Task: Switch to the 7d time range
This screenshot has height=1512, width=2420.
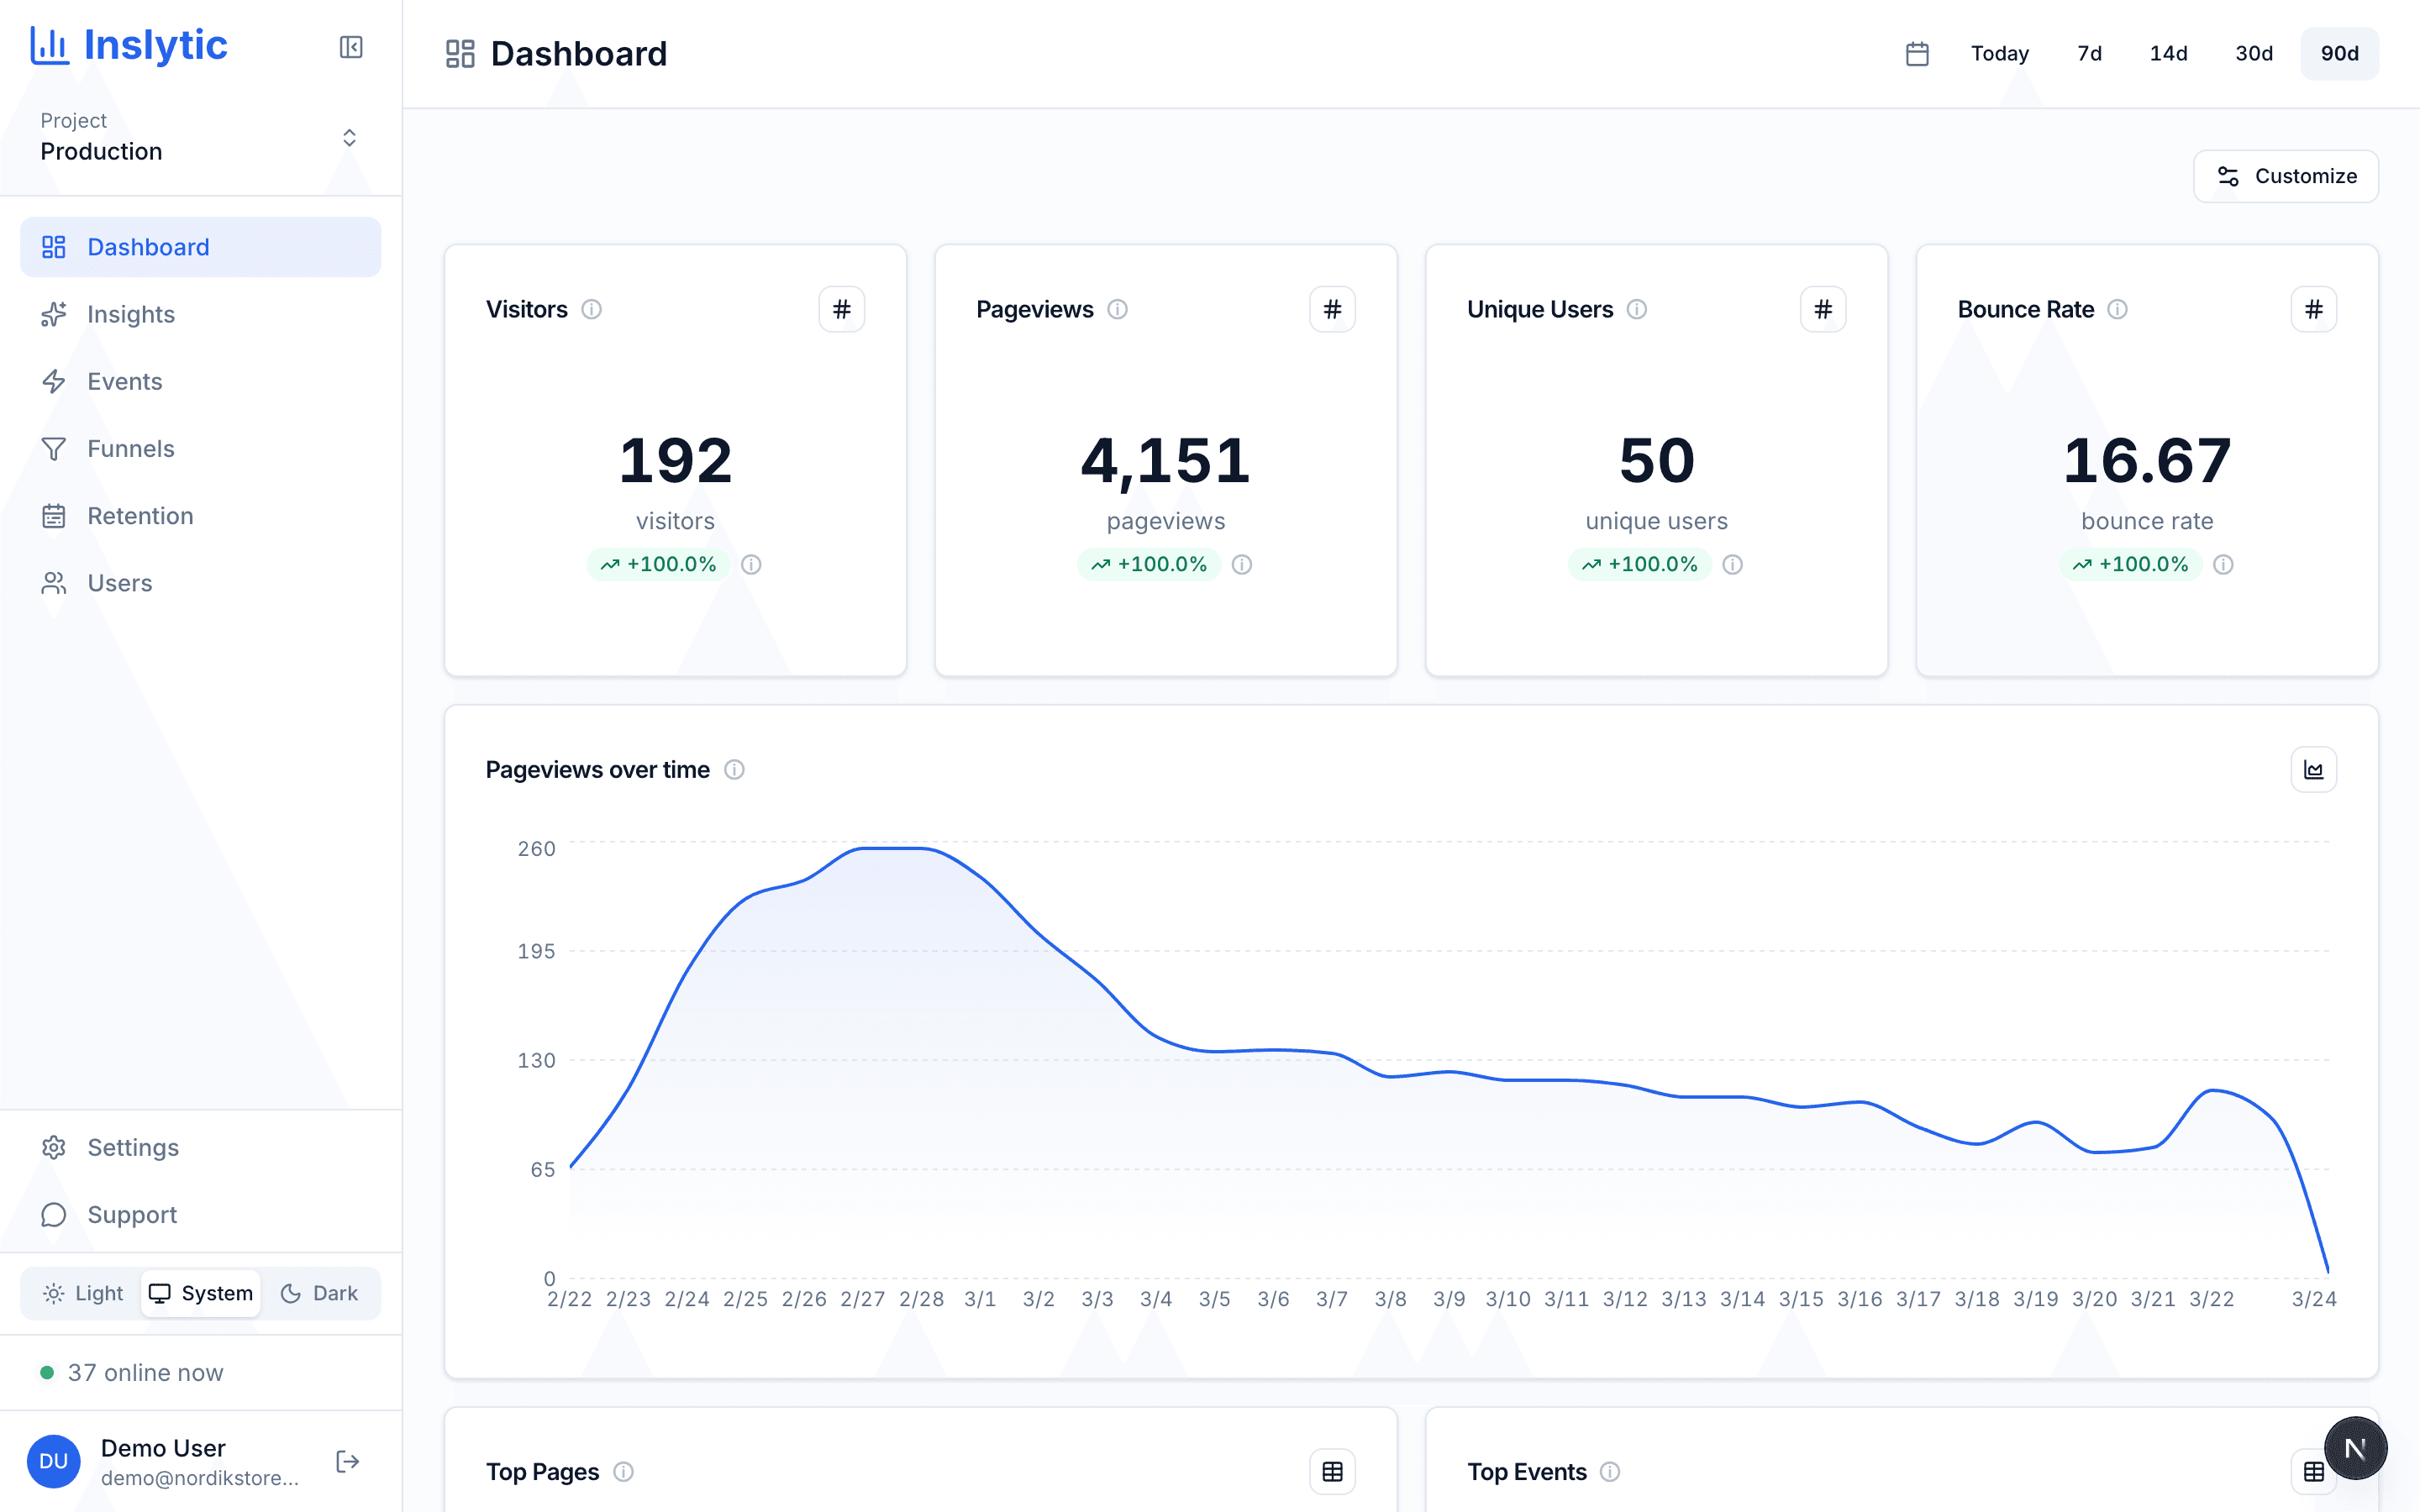Action: coord(2087,53)
